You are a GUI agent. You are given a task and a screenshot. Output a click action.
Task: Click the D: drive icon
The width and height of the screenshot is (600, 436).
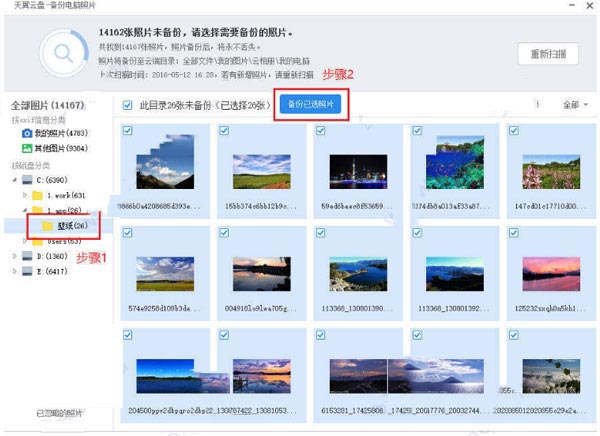pos(27,256)
